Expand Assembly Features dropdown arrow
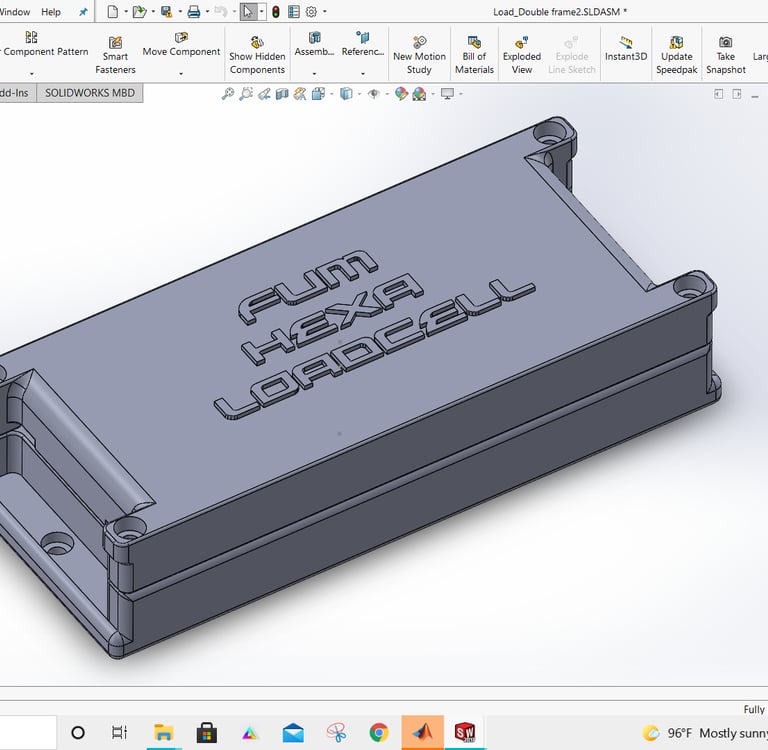 [x=314, y=74]
